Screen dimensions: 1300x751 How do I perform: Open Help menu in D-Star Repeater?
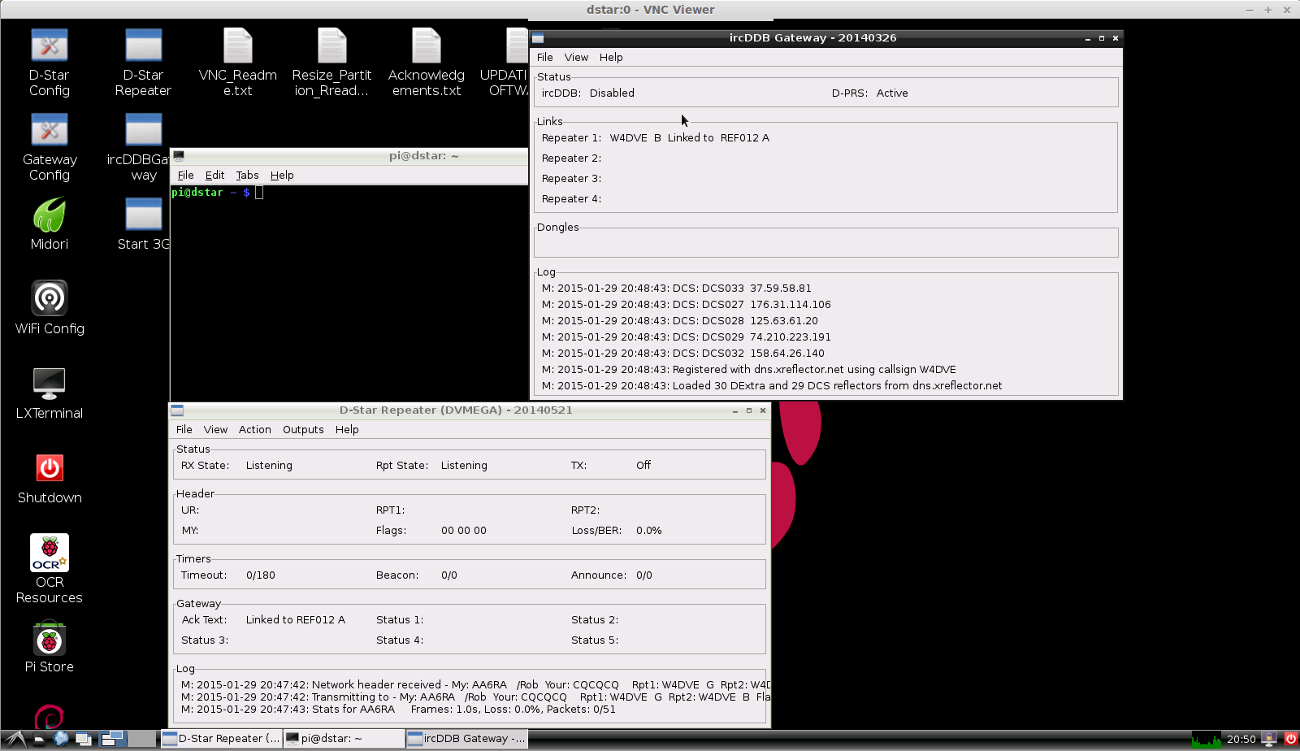coord(347,429)
